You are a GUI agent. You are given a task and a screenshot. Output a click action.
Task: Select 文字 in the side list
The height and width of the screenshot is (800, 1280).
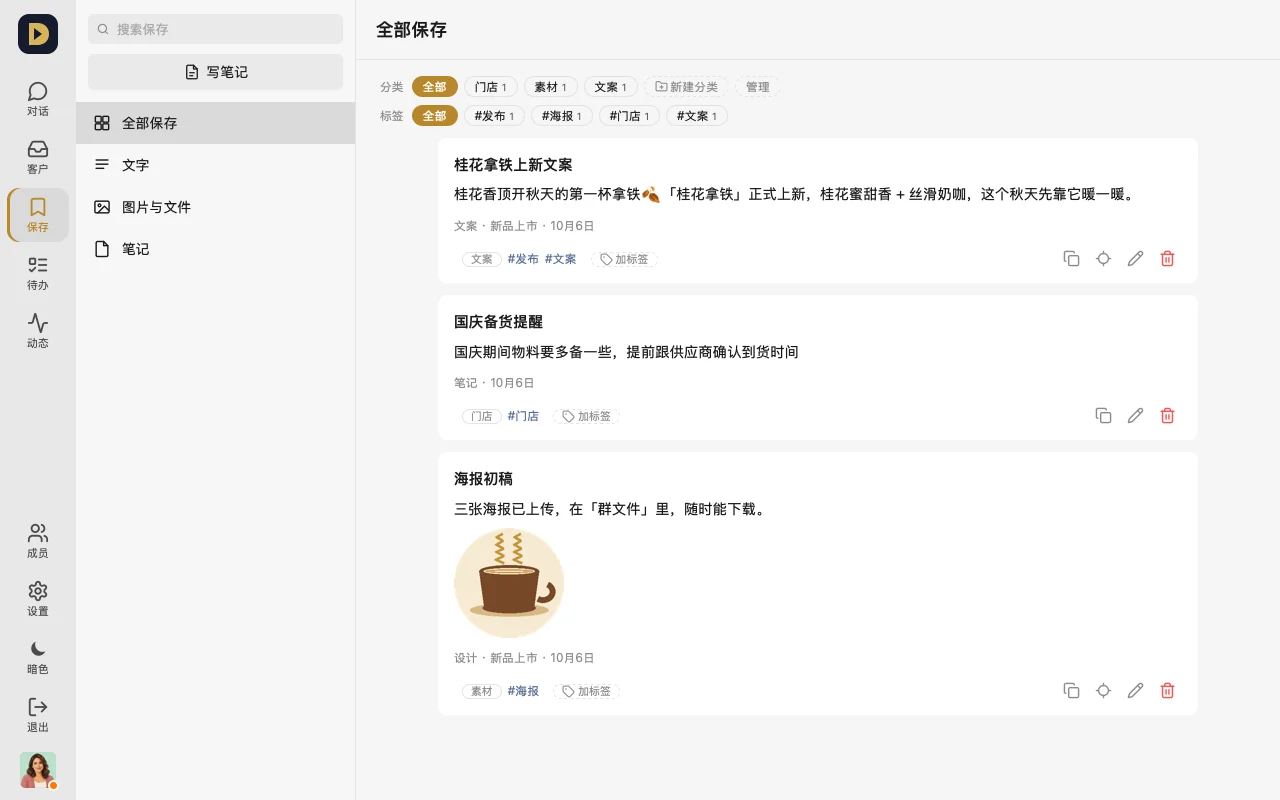(215, 165)
